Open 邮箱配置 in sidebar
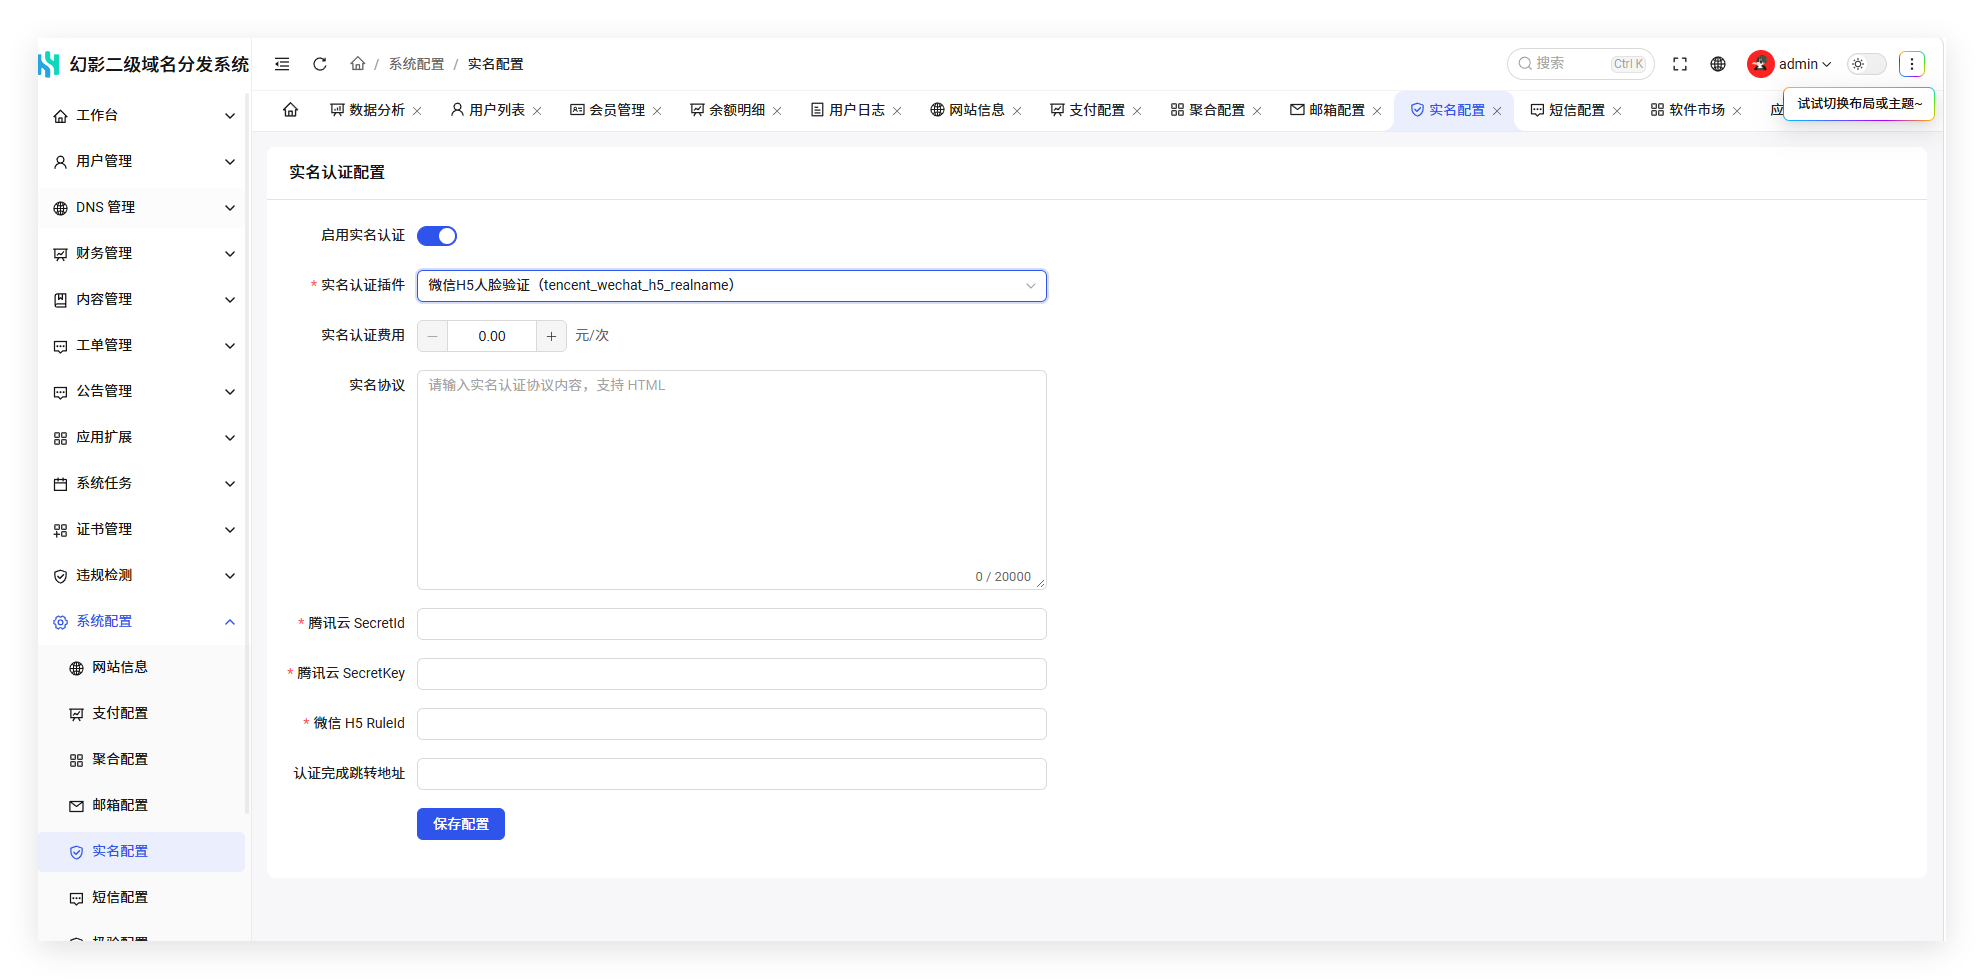Image resolution: width=1984 pixels, height=979 pixels. [x=141, y=806]
